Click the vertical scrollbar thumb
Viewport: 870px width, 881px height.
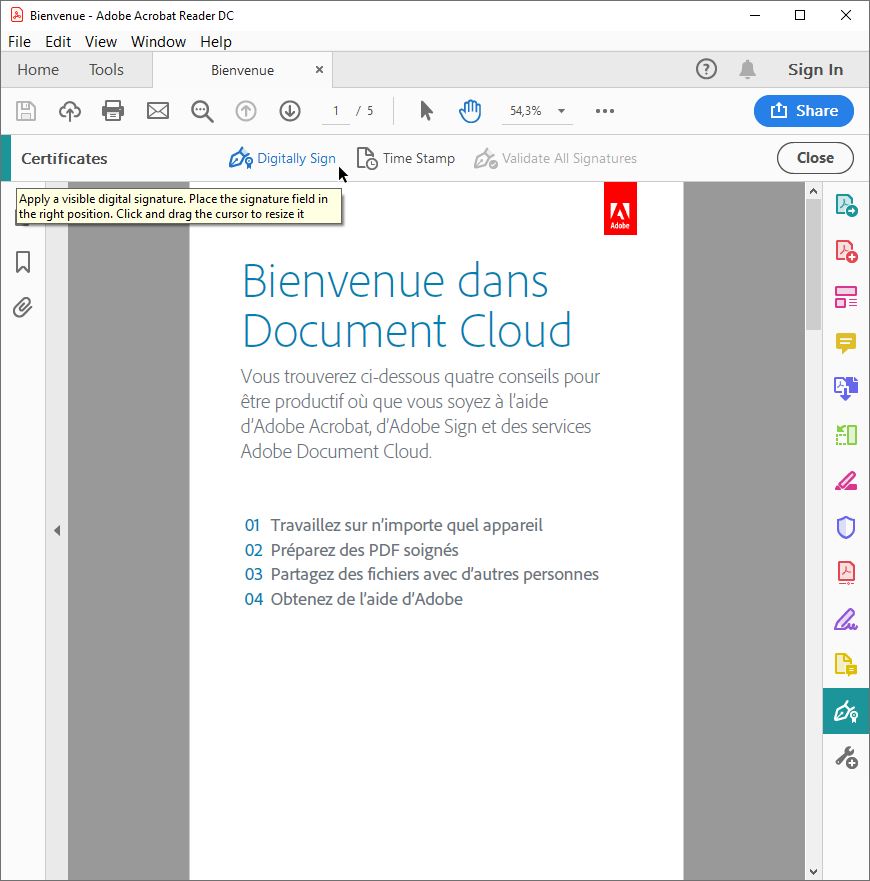pyautogui.click(x=813, y=264)
